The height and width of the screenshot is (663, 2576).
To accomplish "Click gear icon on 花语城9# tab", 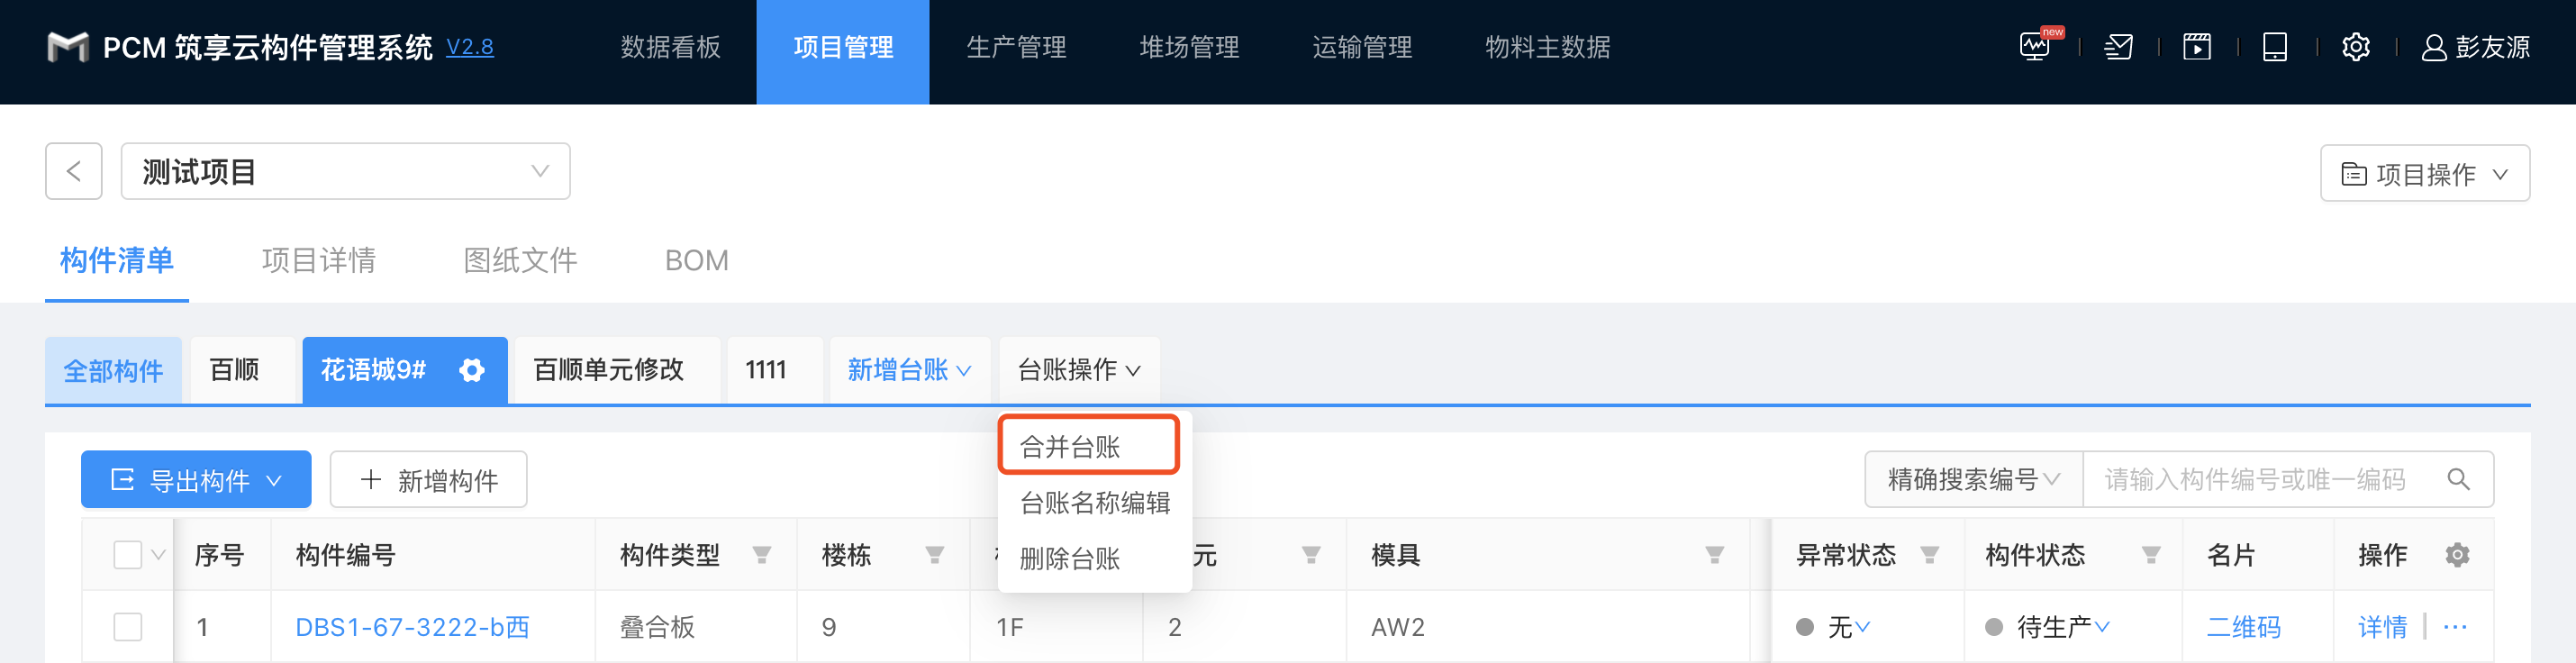I will [x=472, y=371].
